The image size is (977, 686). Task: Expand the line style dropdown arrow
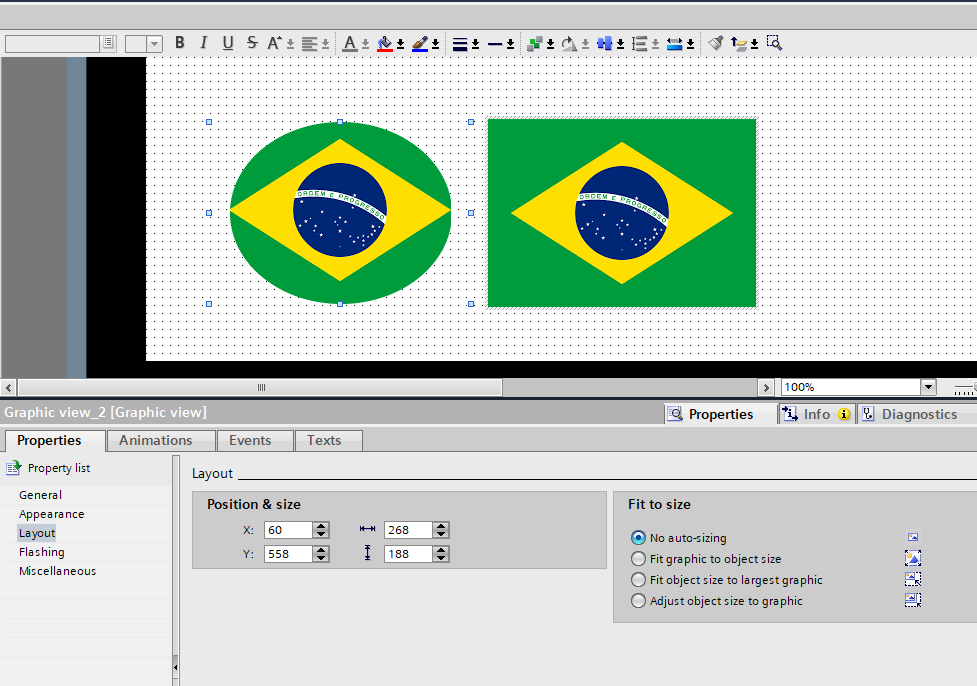[510, 44]
